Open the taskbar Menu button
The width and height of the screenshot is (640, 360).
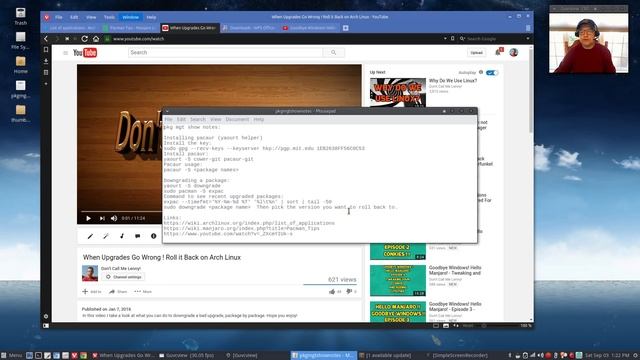click(11, 356)
